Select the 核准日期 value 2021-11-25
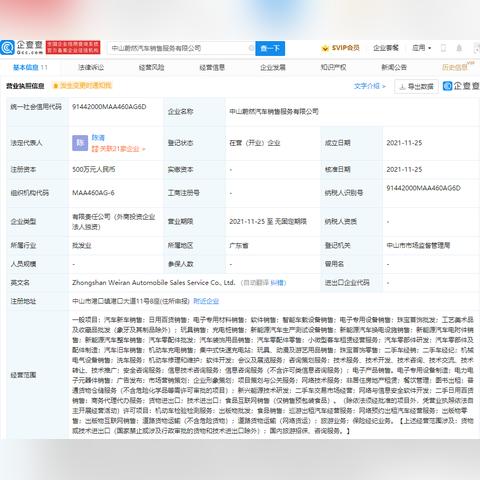480x480 pixels. pos(404,169)
